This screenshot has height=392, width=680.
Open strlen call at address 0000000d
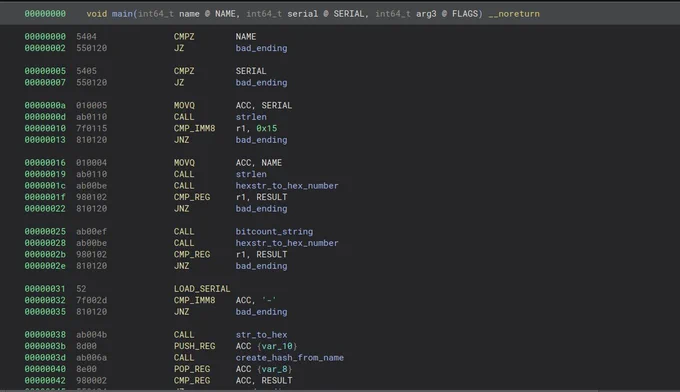coord(251,117)
